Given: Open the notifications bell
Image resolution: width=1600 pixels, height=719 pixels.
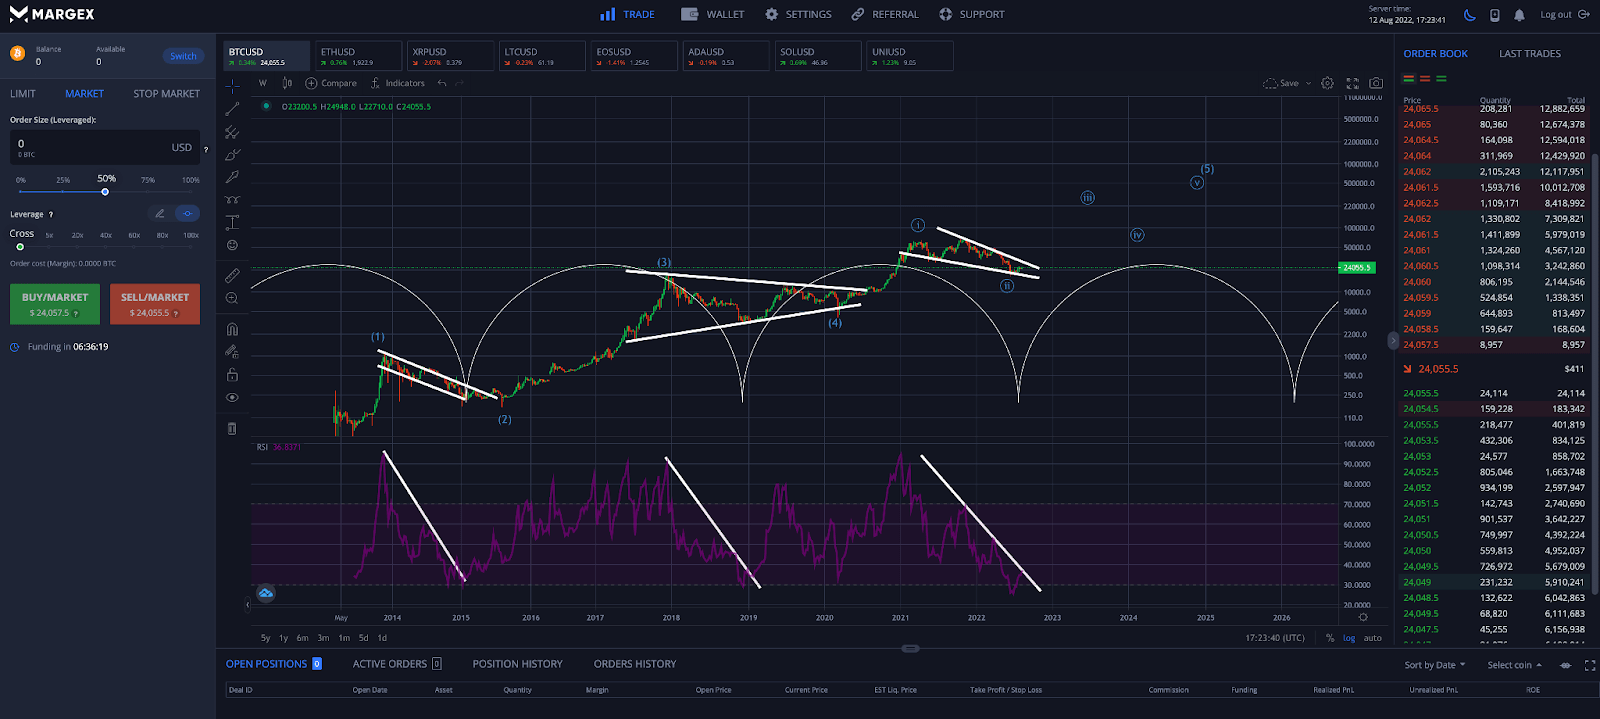Looking at the screenshot, I should [1519, 15].
